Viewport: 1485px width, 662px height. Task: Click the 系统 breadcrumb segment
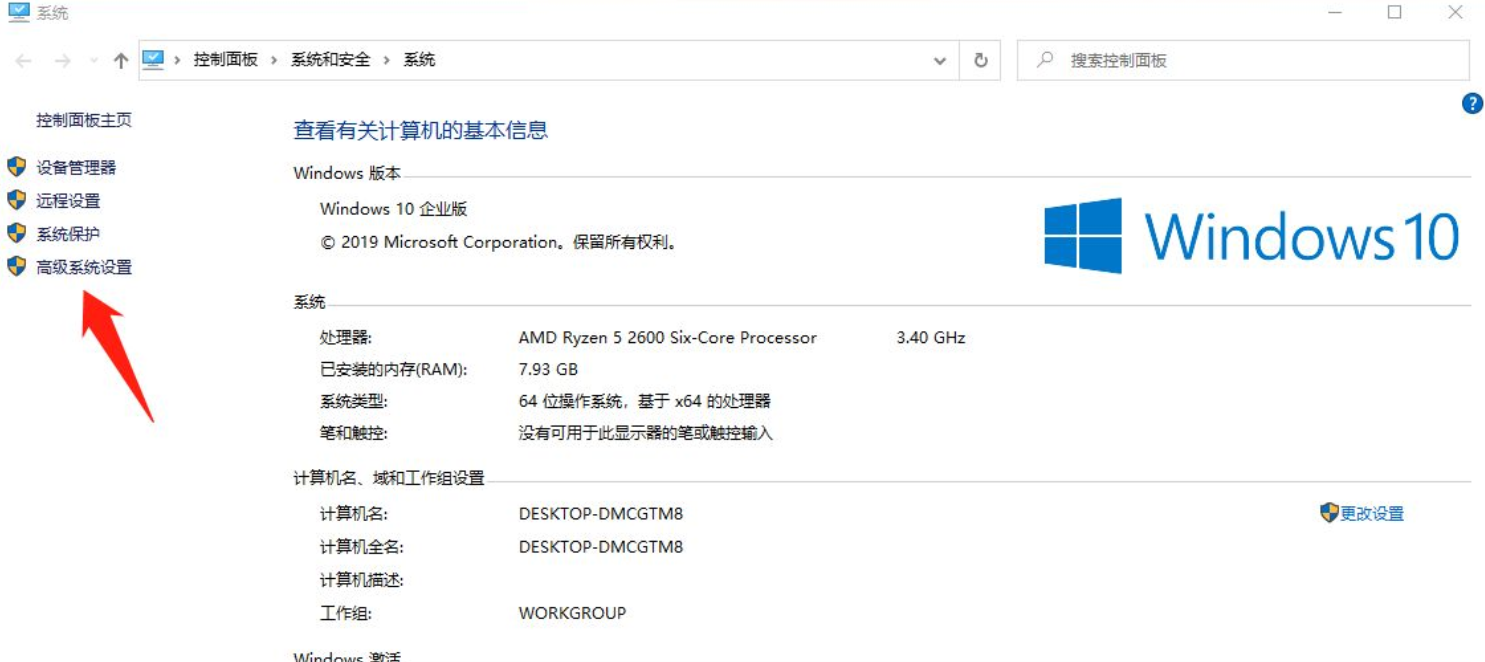(x=419, y=60)
